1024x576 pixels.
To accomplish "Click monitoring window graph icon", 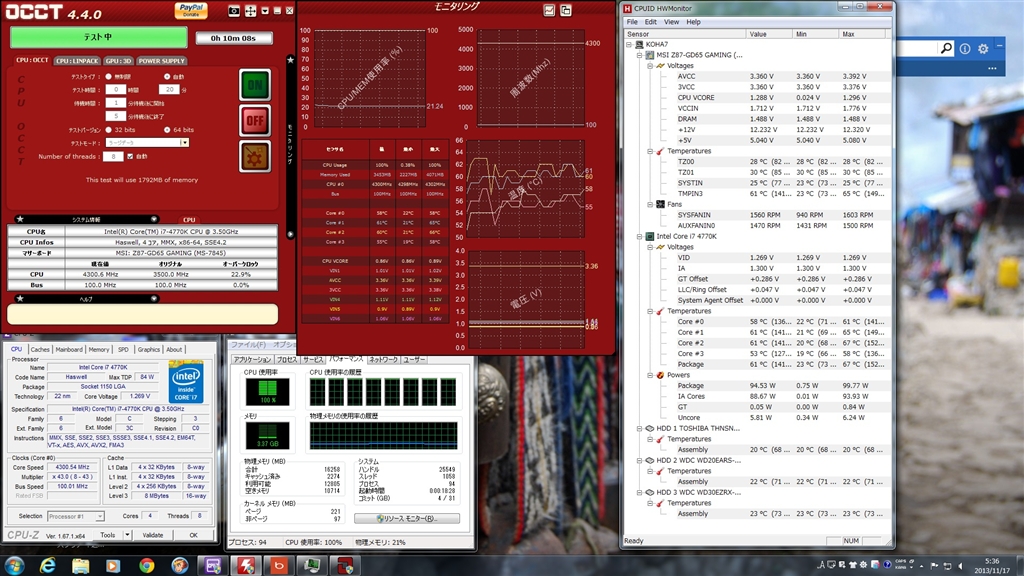I will (549, 10).
